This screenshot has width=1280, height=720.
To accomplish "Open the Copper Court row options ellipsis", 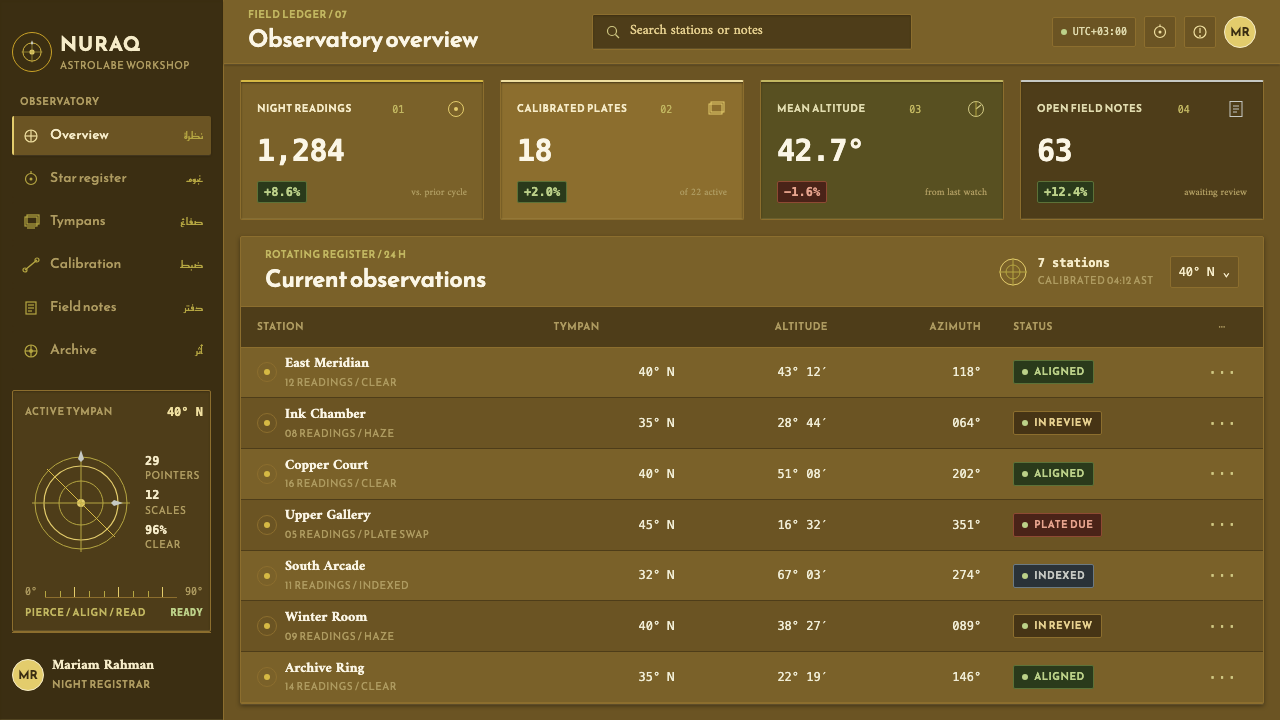I will [x=1222, y=474].
